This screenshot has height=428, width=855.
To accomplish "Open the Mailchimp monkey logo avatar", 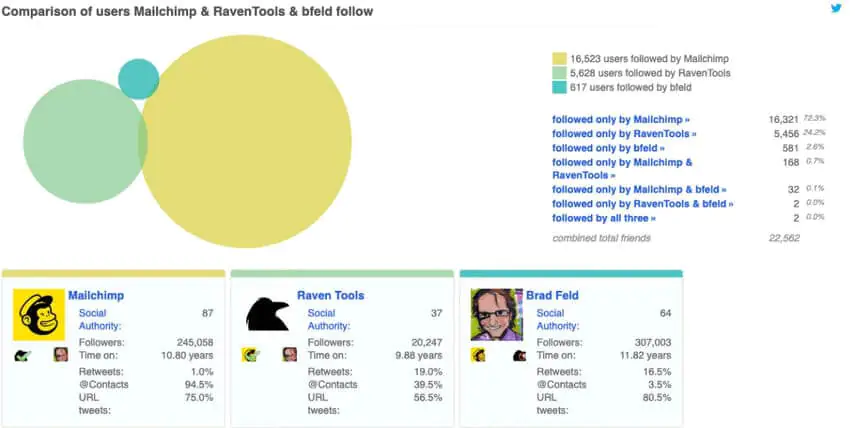I will [39, 315].
